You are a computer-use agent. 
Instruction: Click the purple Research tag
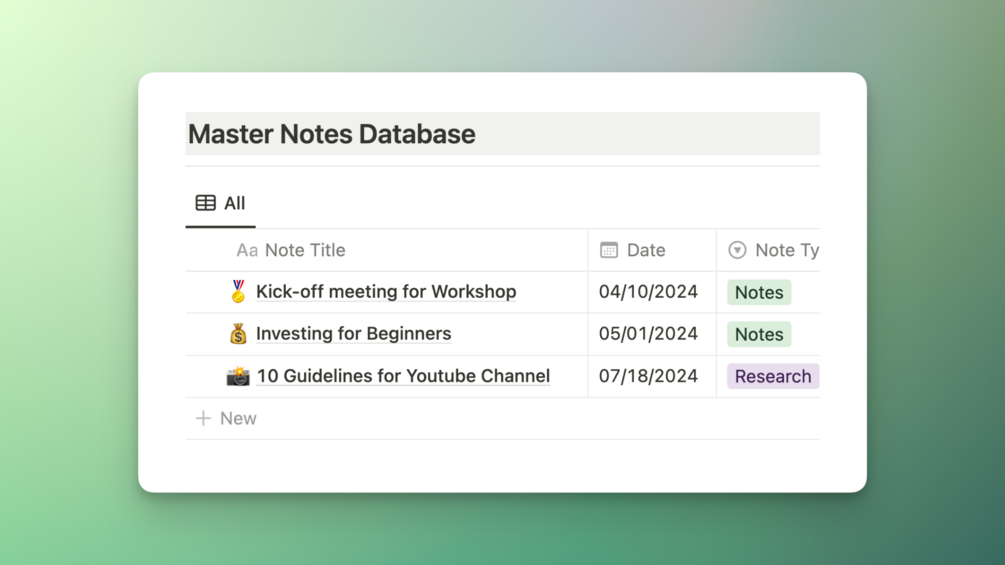[x=772, y=376]
